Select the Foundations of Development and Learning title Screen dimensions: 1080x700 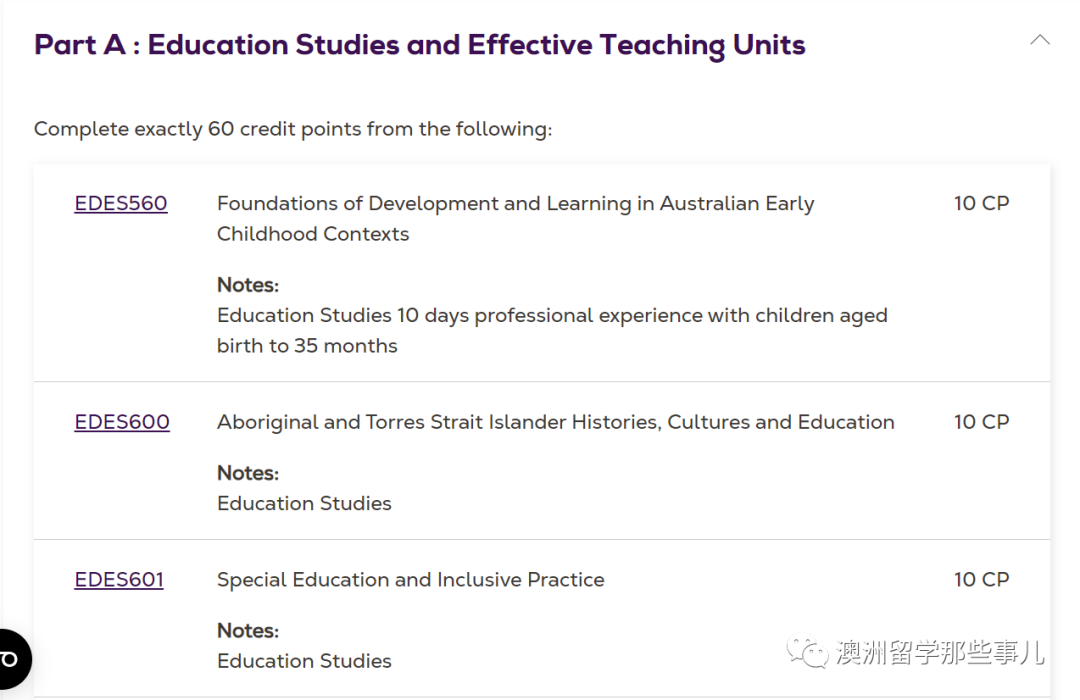pos(515,218)
